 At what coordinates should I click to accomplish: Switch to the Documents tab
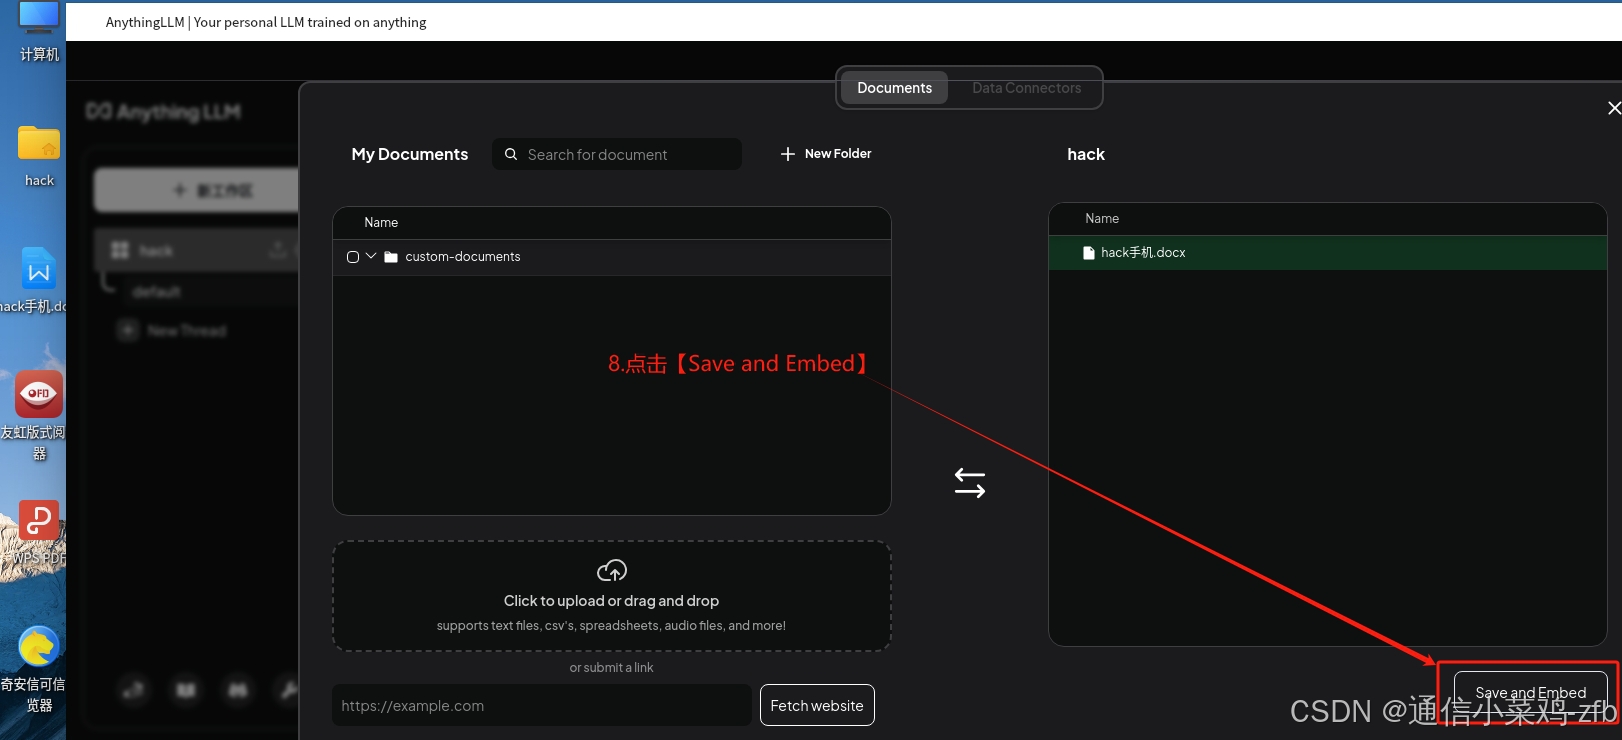click(x=894, y=88)
